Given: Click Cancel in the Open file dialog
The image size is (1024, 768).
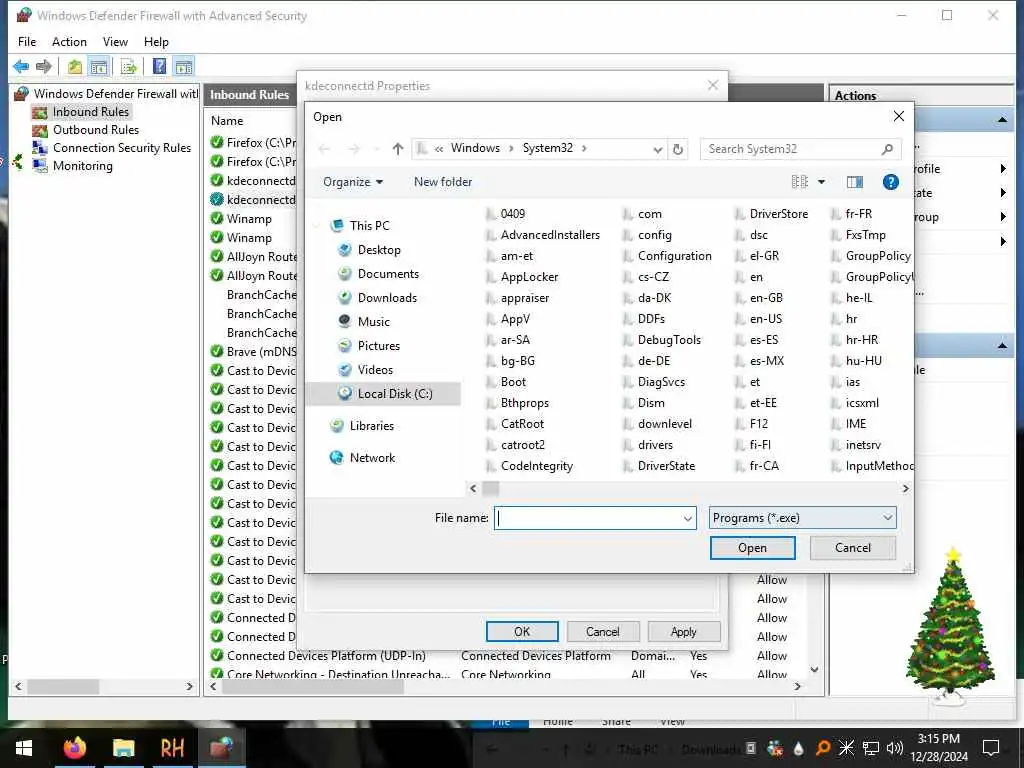Looking at the screenshot, I should pos(852,548).
